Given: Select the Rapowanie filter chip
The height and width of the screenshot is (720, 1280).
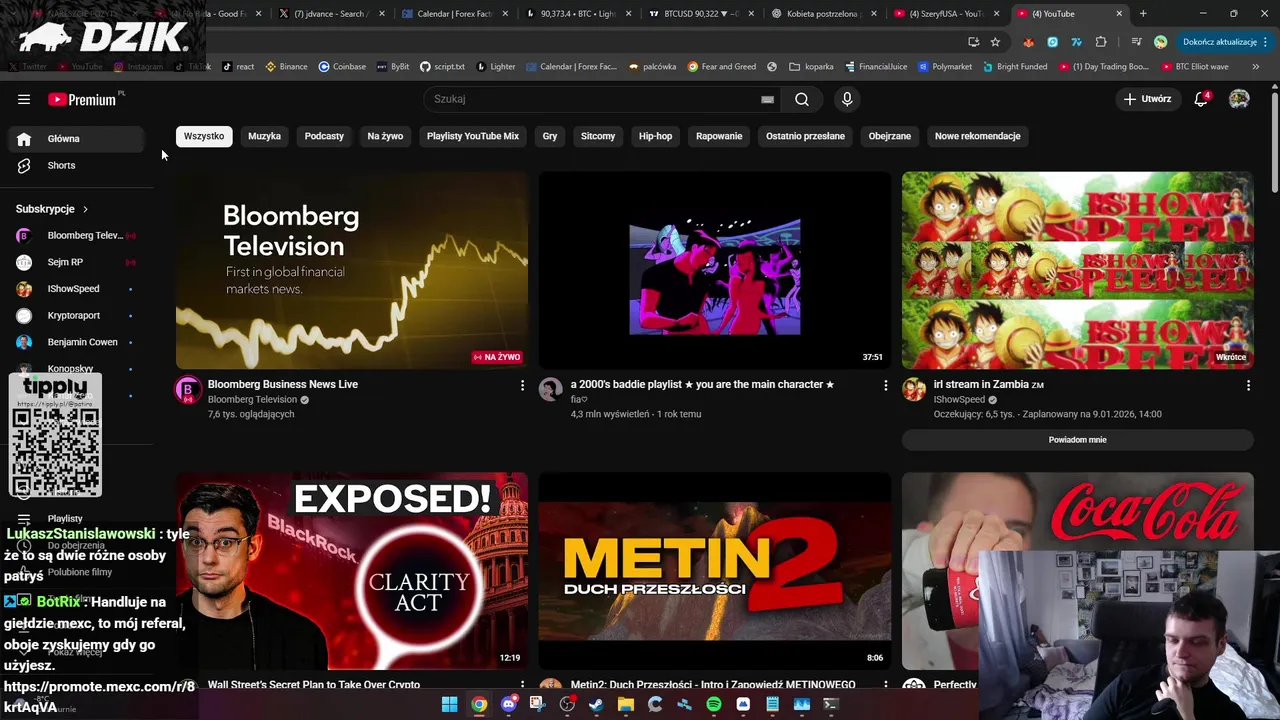Looking at the screenshot, I should click(x=719, y=136).
